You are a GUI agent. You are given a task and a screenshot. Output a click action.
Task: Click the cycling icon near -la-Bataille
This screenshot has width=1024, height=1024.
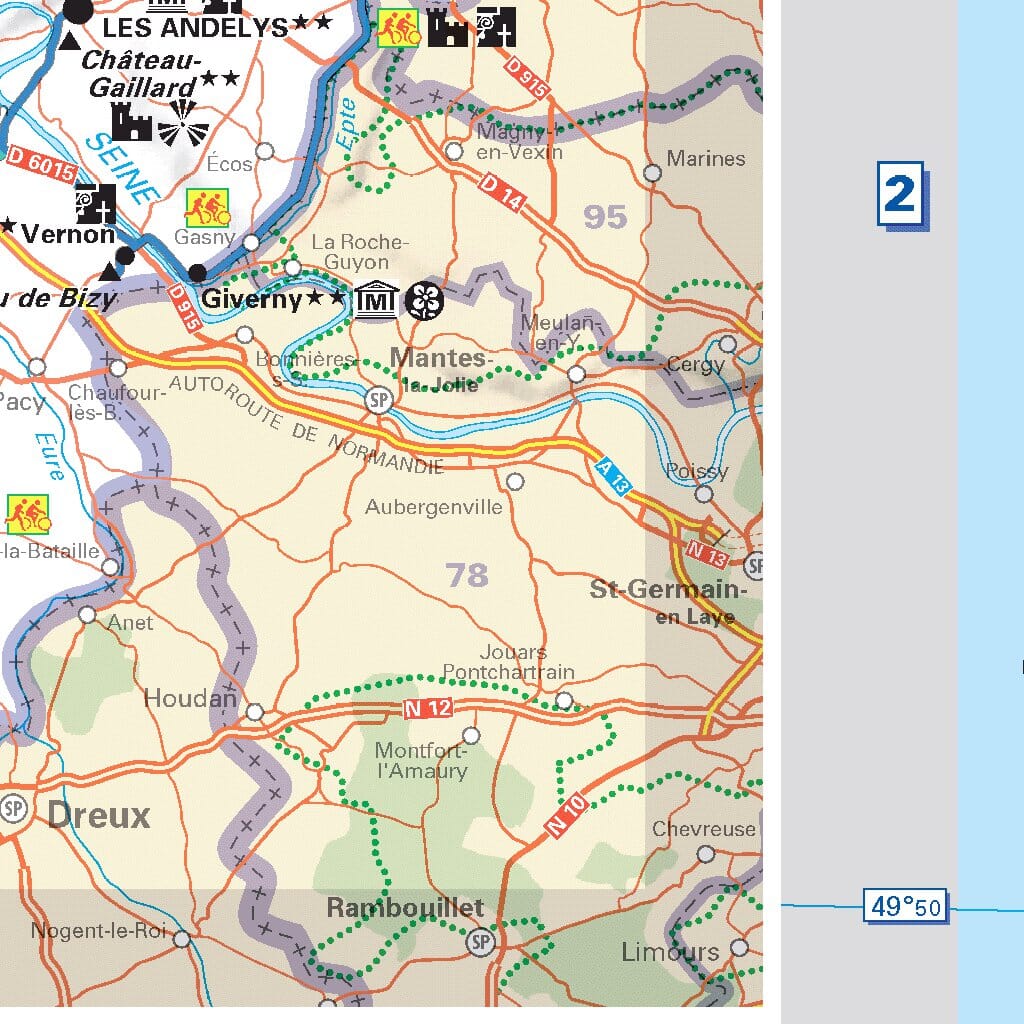coord(26,512)
